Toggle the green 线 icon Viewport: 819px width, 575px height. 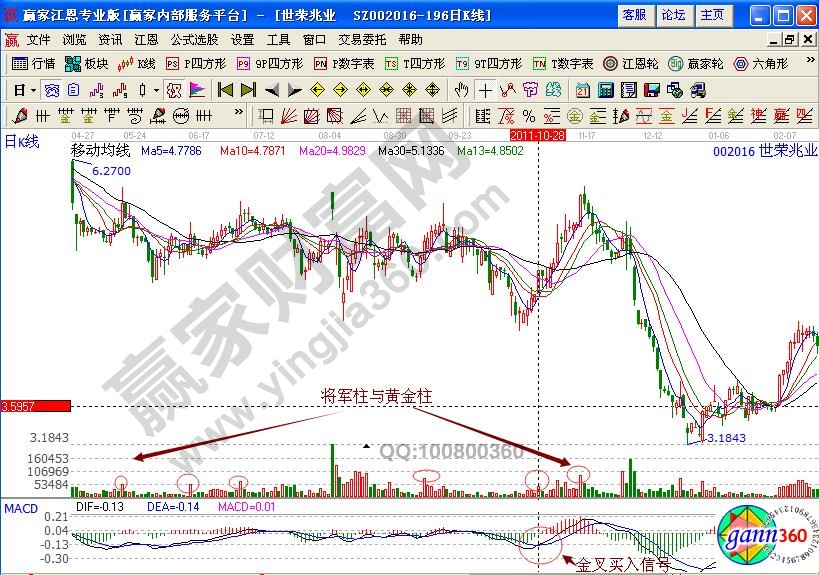554,90
